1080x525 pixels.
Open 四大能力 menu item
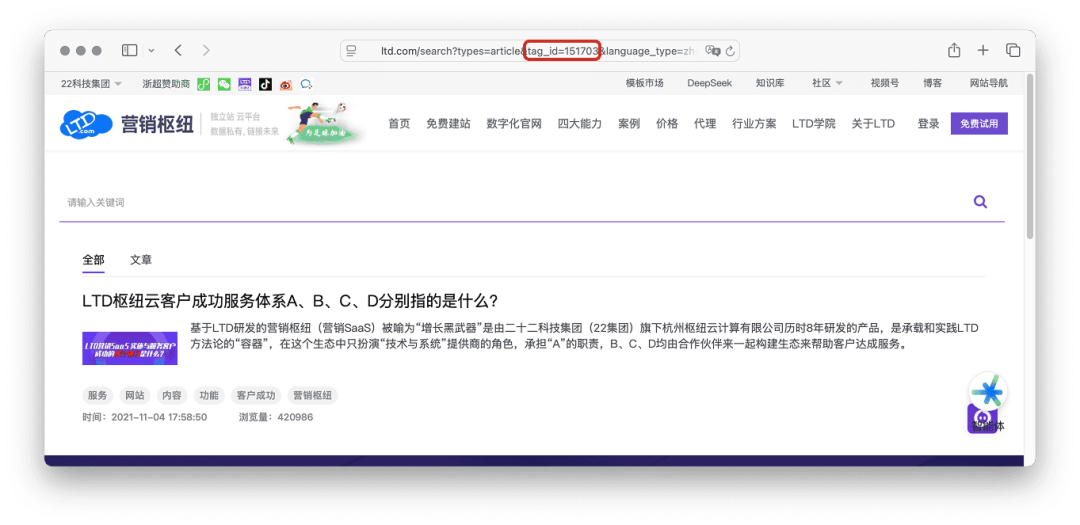(579, 124)
